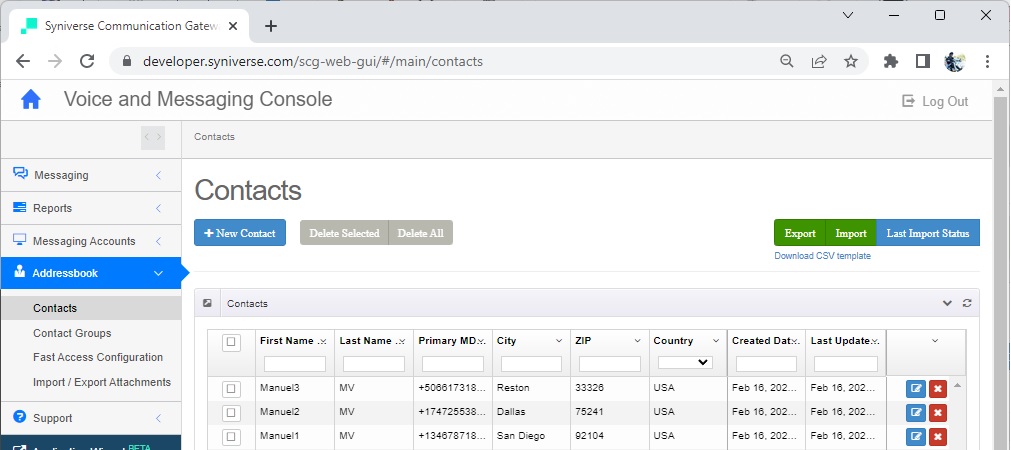Edit the Manuel2 contact

(x=915, y=413)
